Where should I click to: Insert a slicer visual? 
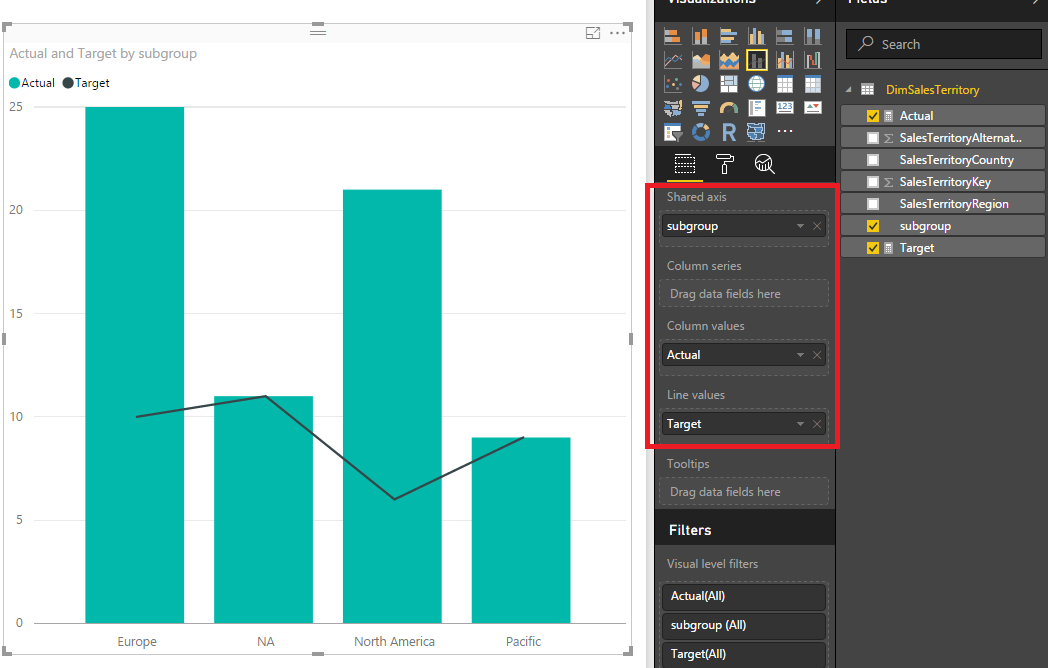coord(672,132)
